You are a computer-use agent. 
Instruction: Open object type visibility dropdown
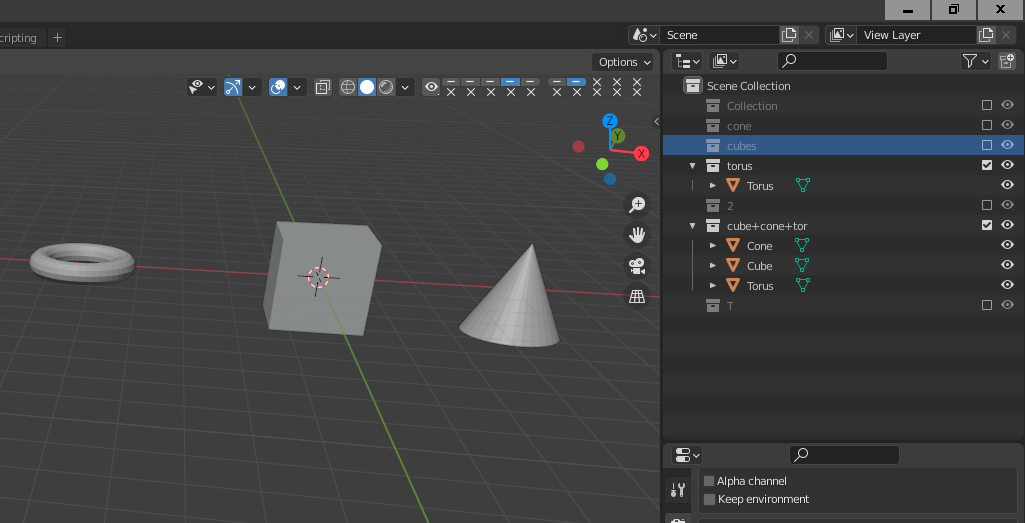[202, 87]
